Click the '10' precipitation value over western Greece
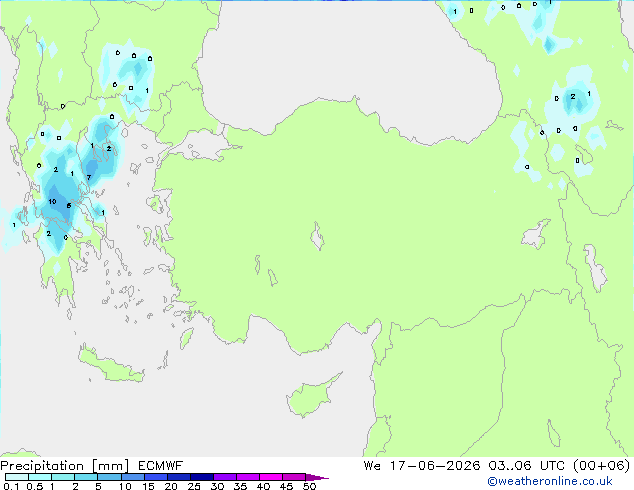This screenshot has width=634, height=490. (52, 201)
